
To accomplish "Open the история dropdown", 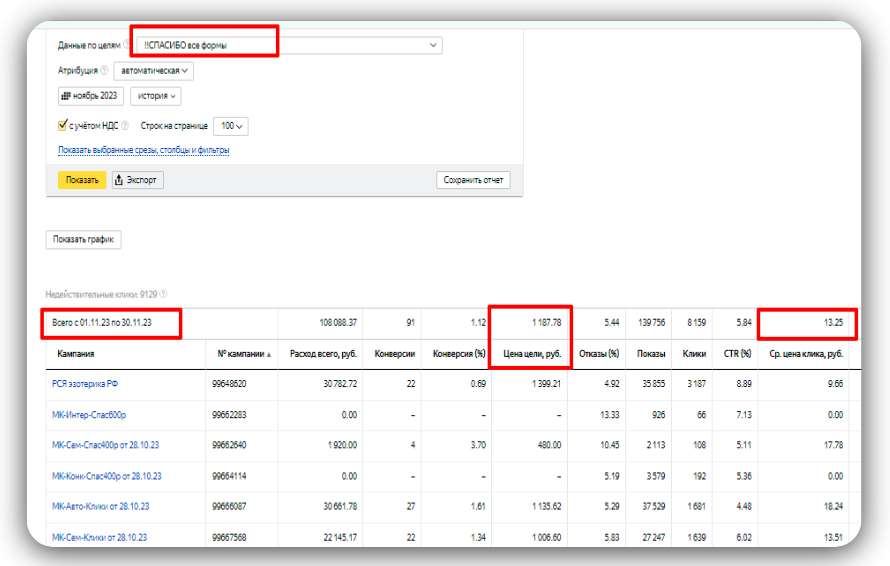I will tap(157, 96).
